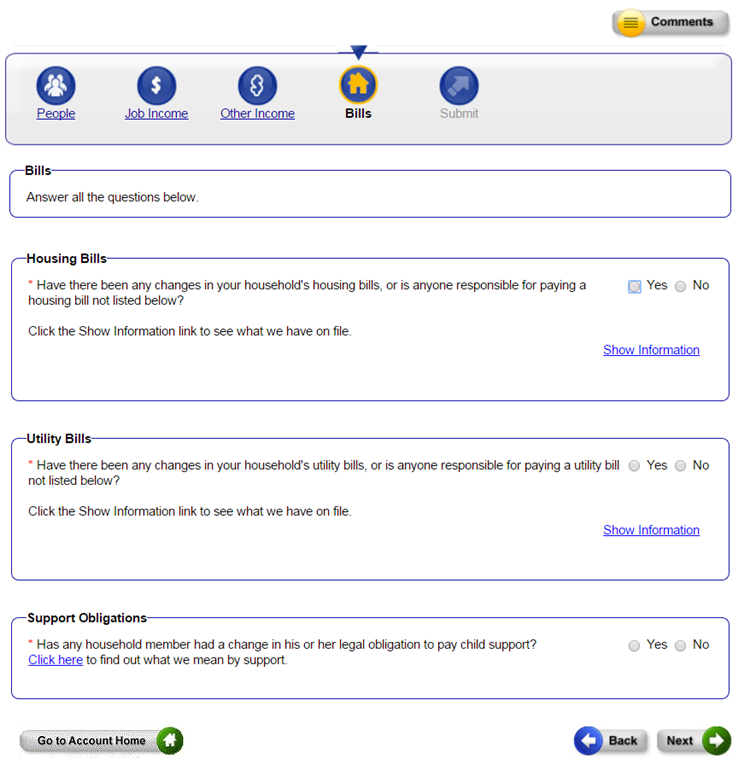Click the People step icon
The width and height of the screenshot is (750, 770).
56,86
